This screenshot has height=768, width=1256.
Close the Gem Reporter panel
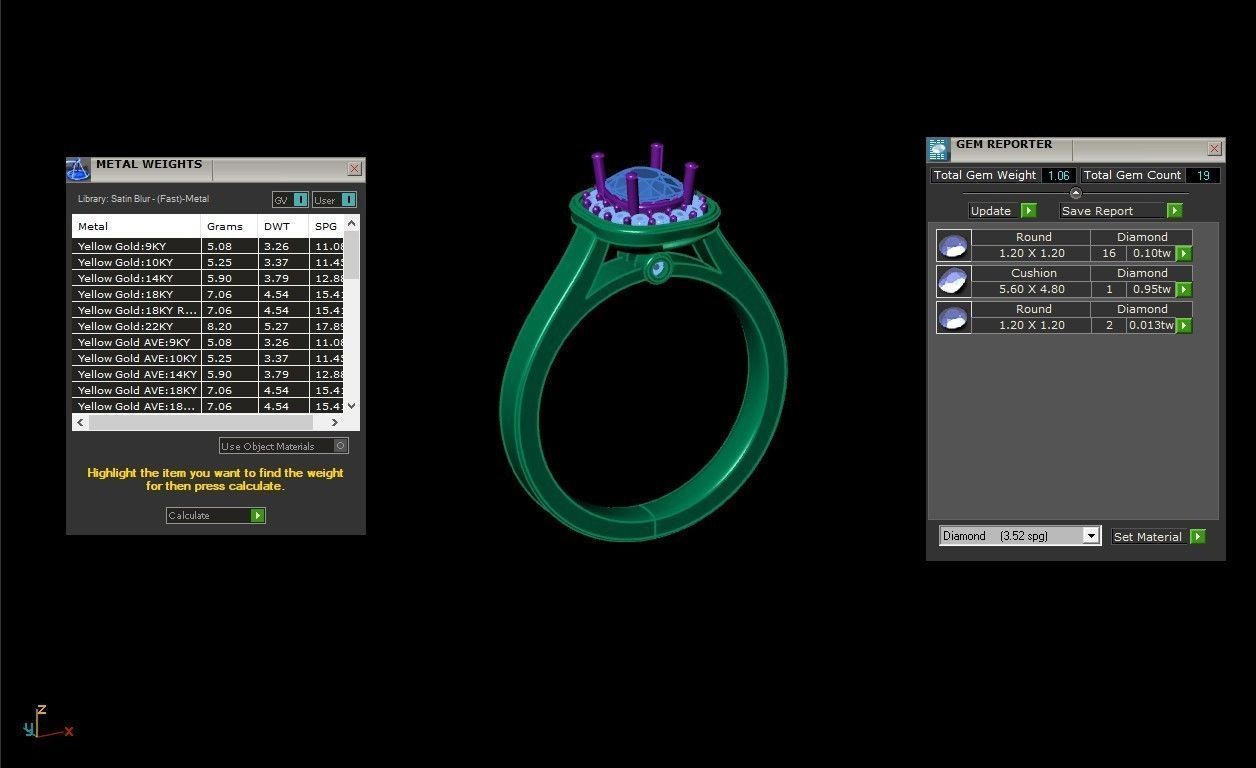pos(1214,149)
